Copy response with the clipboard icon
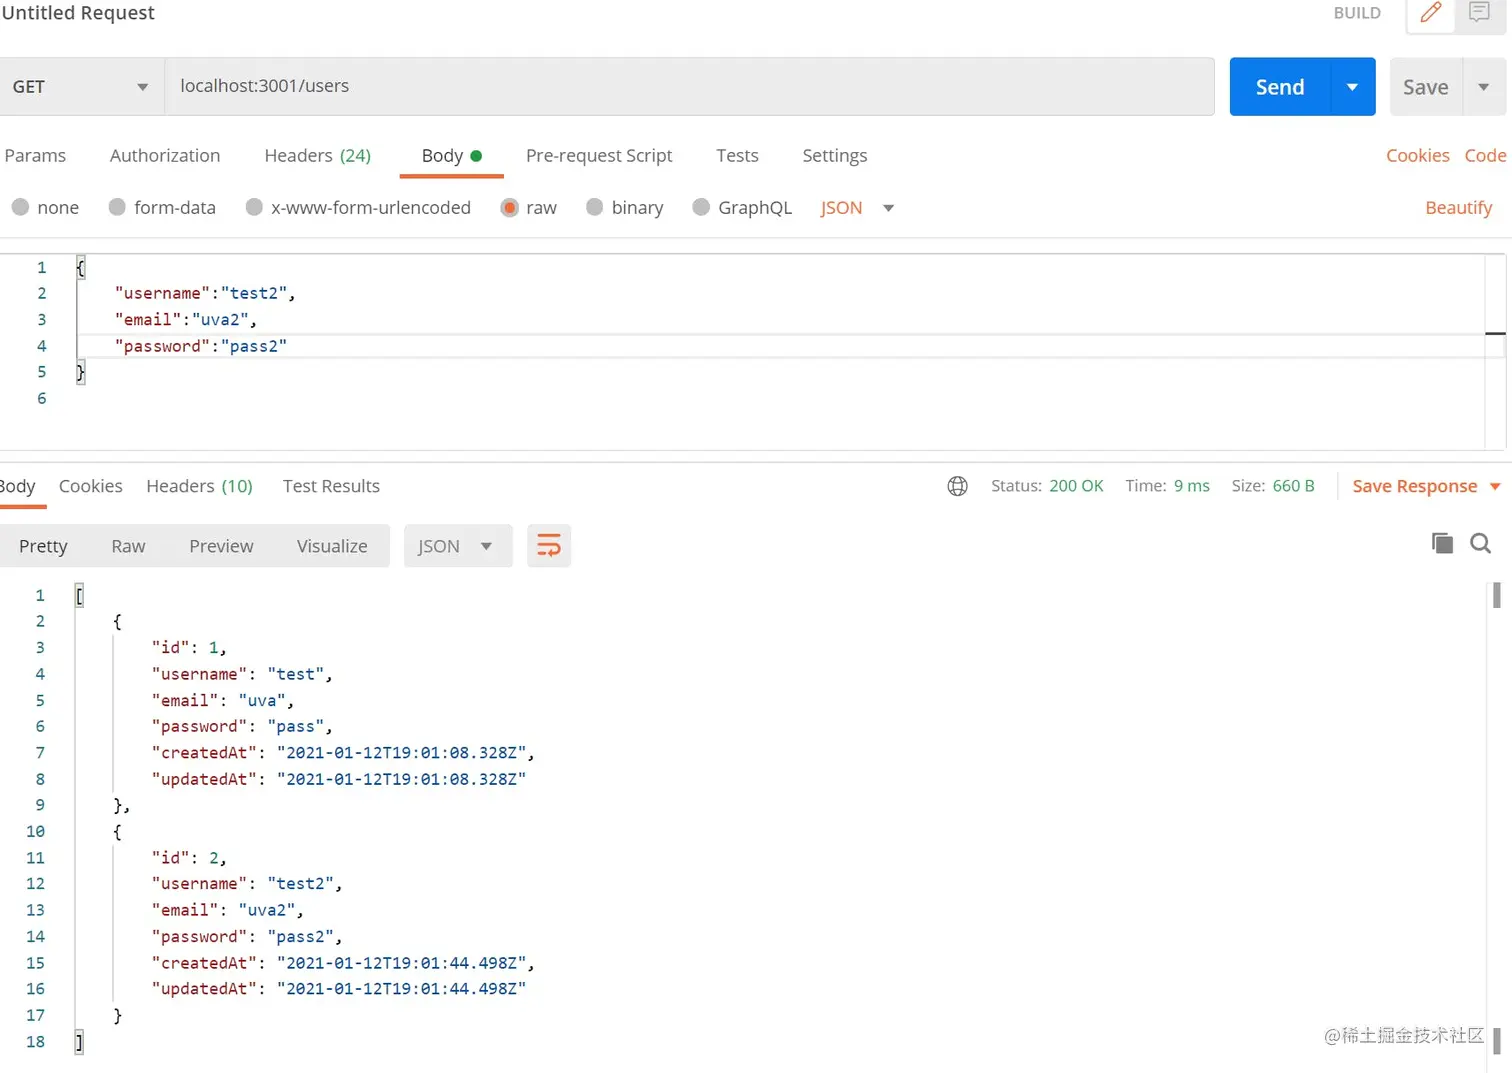 coord(1442,543)
